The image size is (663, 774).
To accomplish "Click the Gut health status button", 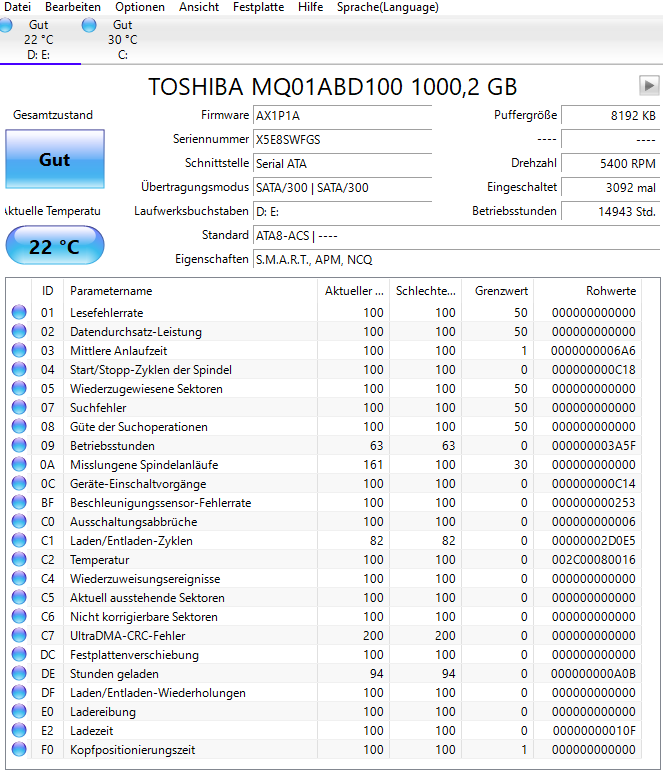I will 55,159.
